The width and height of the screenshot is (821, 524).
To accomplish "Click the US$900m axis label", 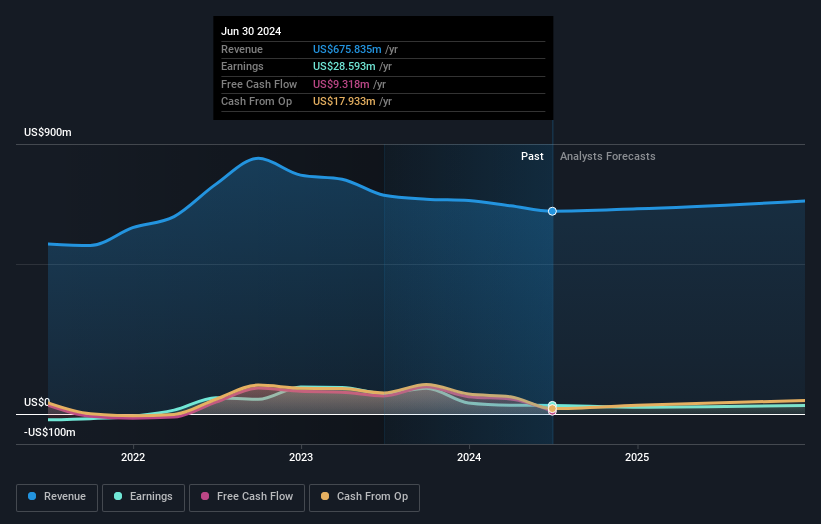I will point(48,132).
